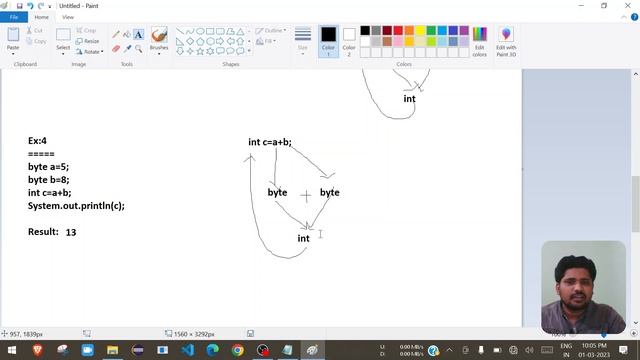Activate Color 1 foreground selector

click(x=328, y=41)
